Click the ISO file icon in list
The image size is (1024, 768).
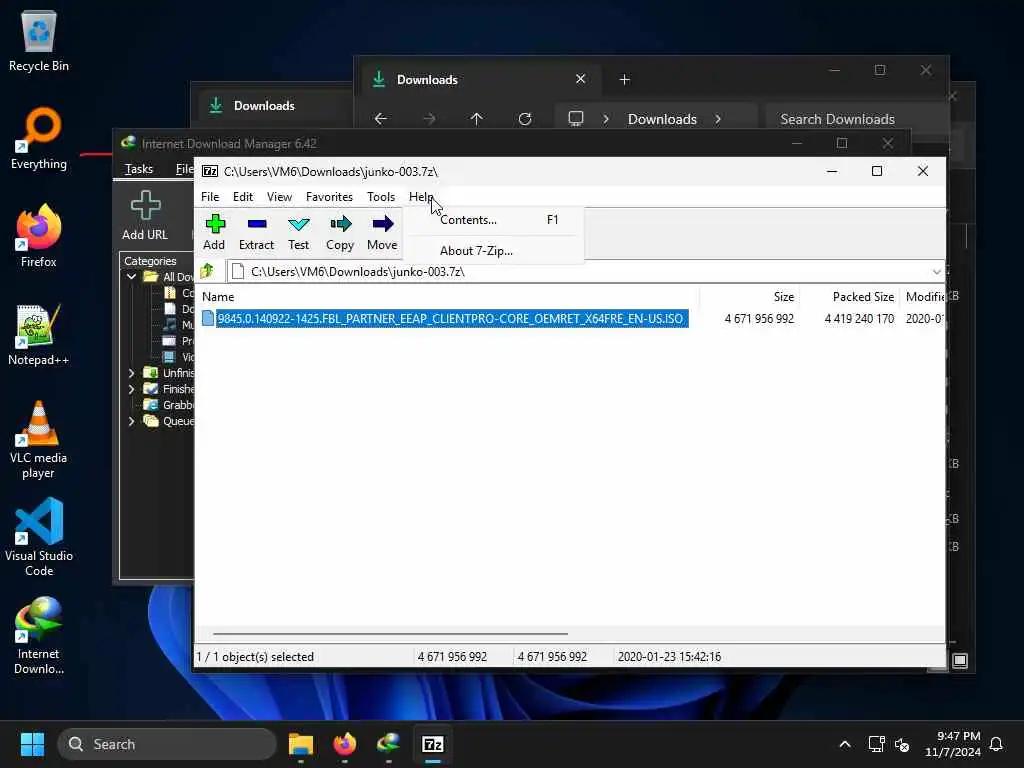pos(208,318)
